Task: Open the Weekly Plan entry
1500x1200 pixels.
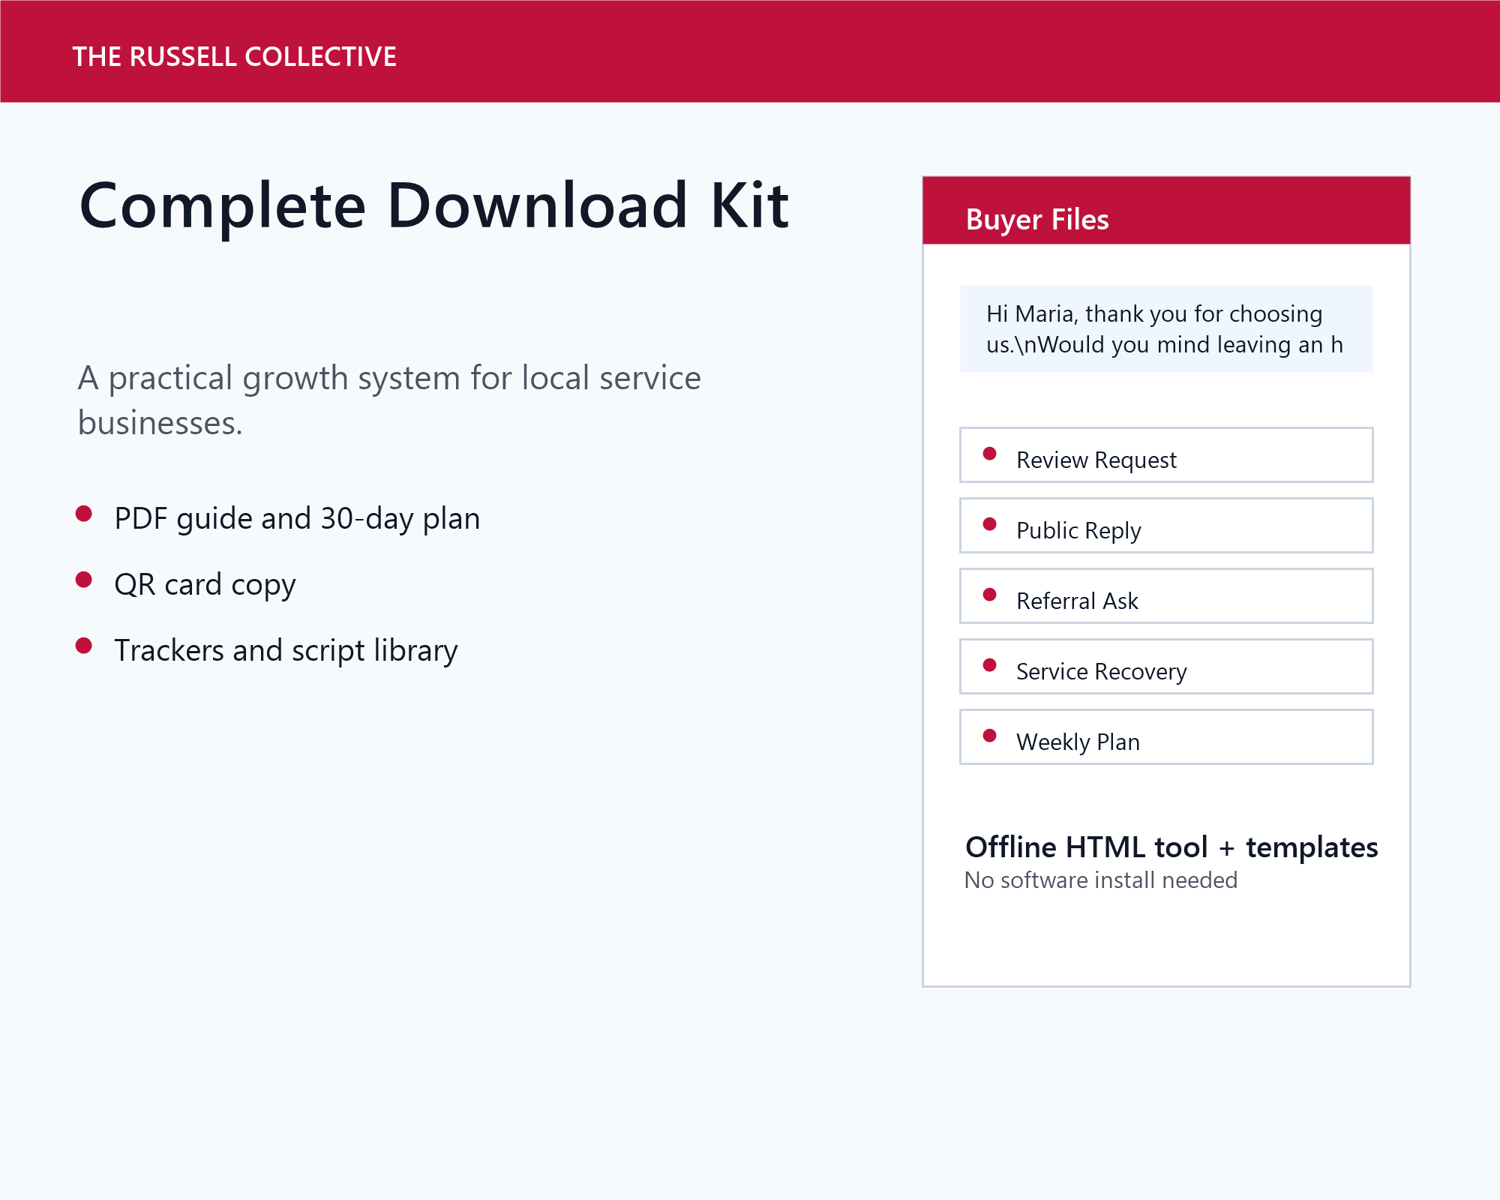Action: [1166, 737]
